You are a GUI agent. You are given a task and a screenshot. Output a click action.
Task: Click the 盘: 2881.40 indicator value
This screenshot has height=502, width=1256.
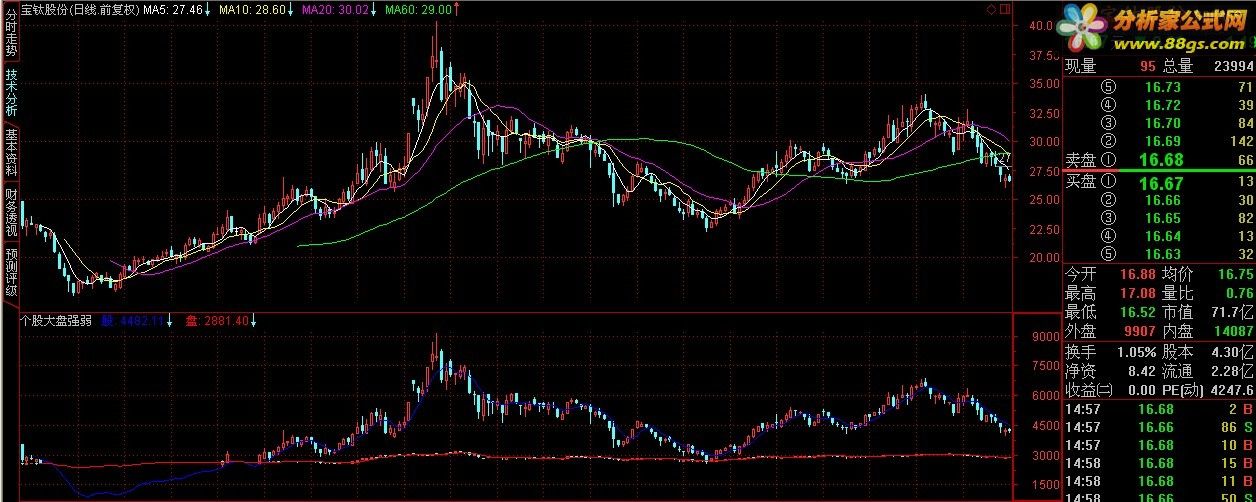pos(218,321)
